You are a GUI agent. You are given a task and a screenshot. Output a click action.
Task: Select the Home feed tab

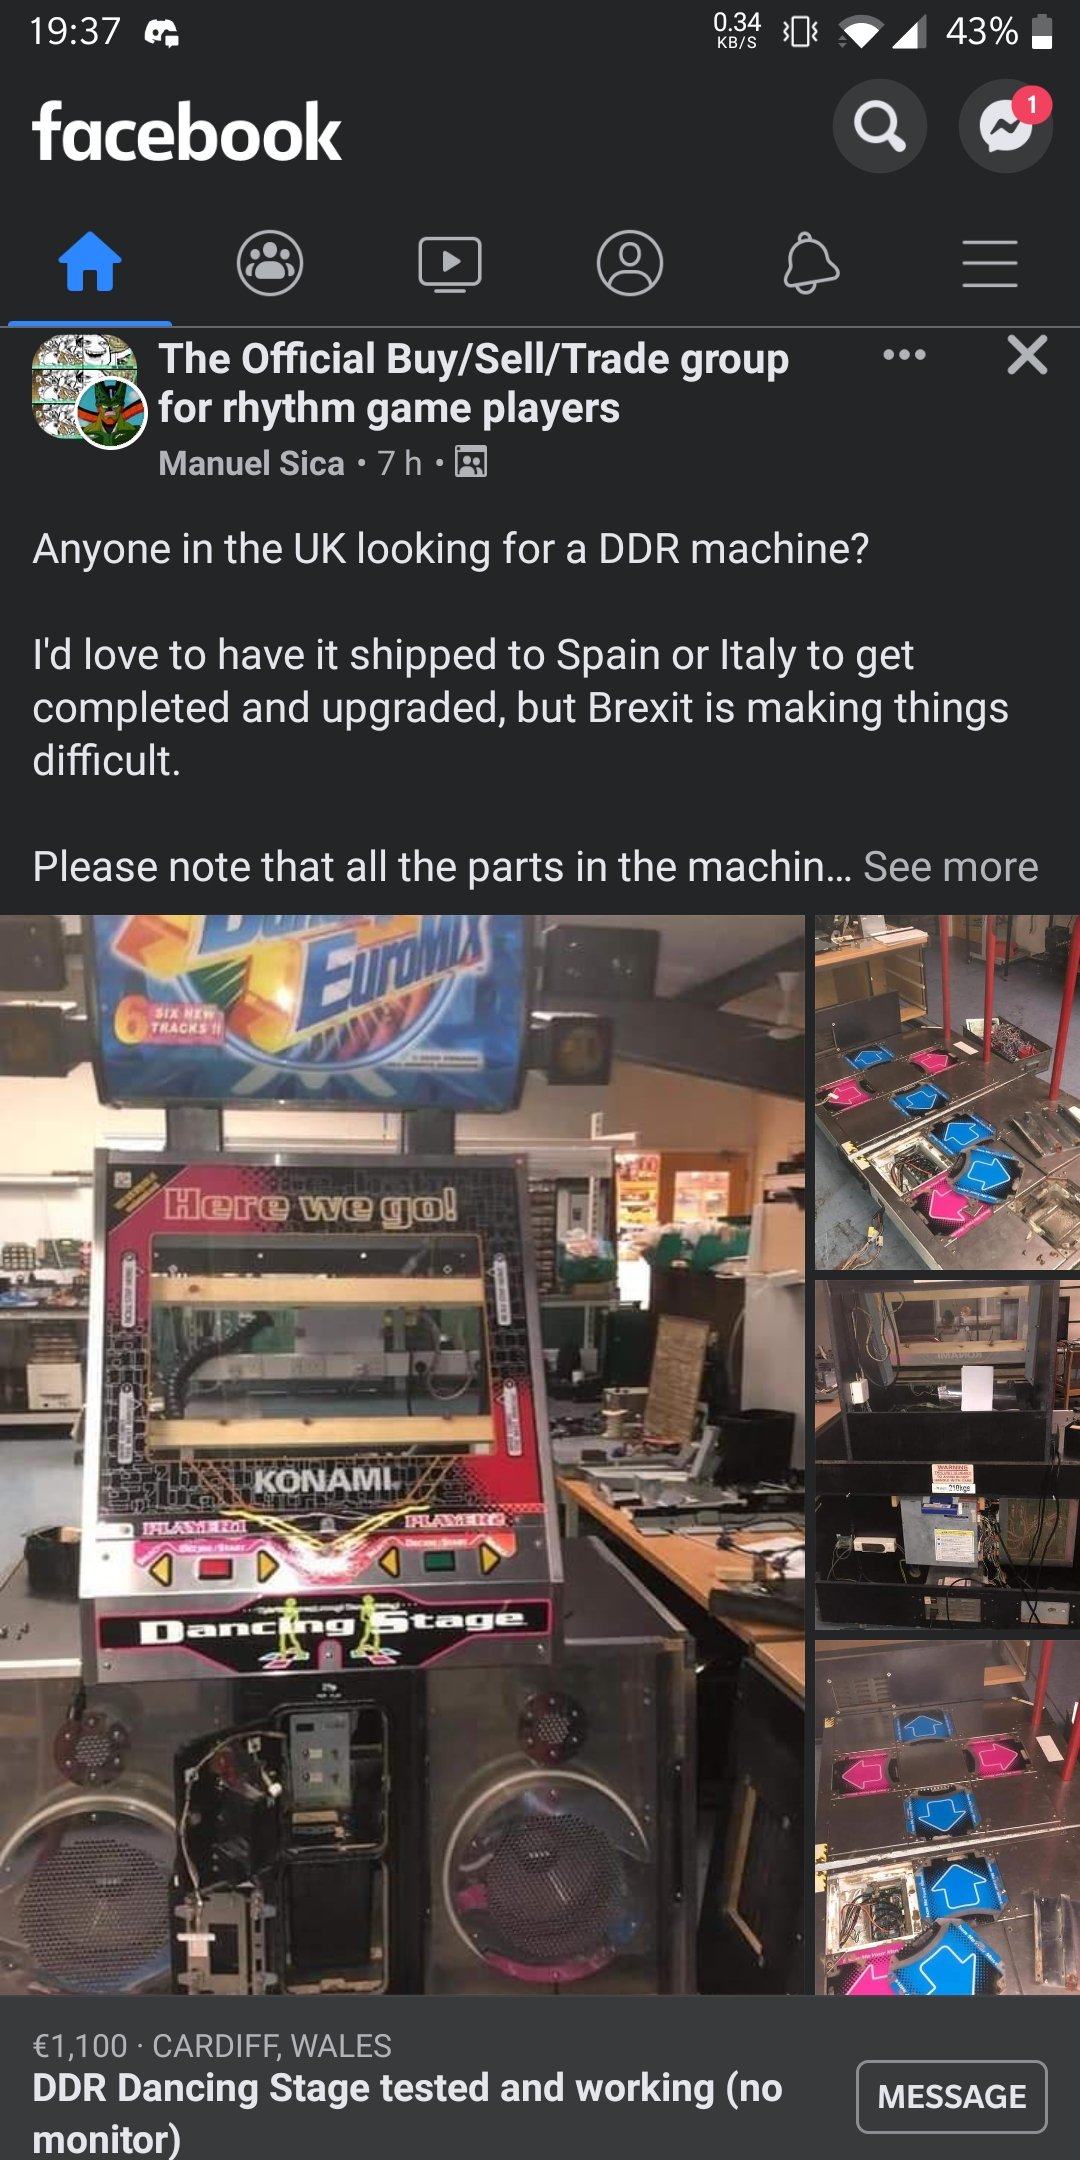click(x=90, y=263)
